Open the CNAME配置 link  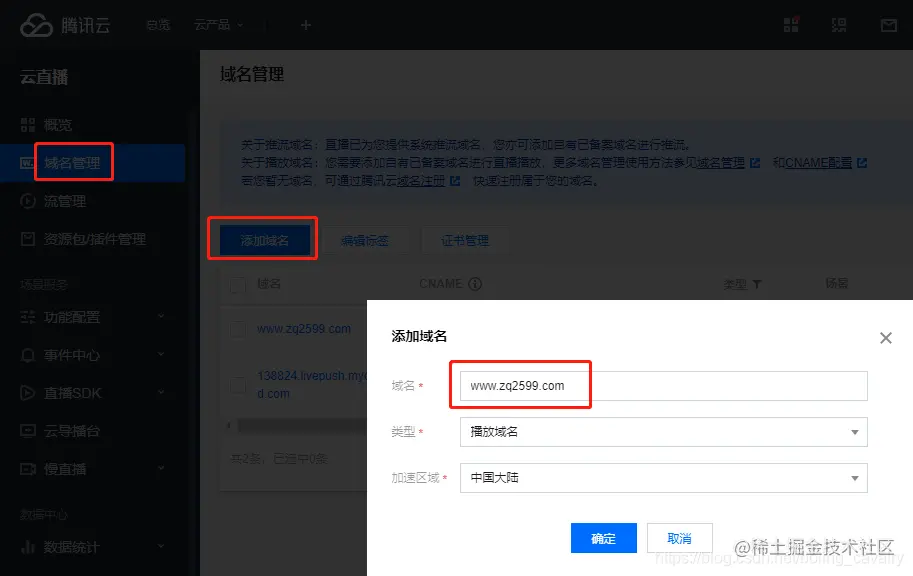pos(819,163)
